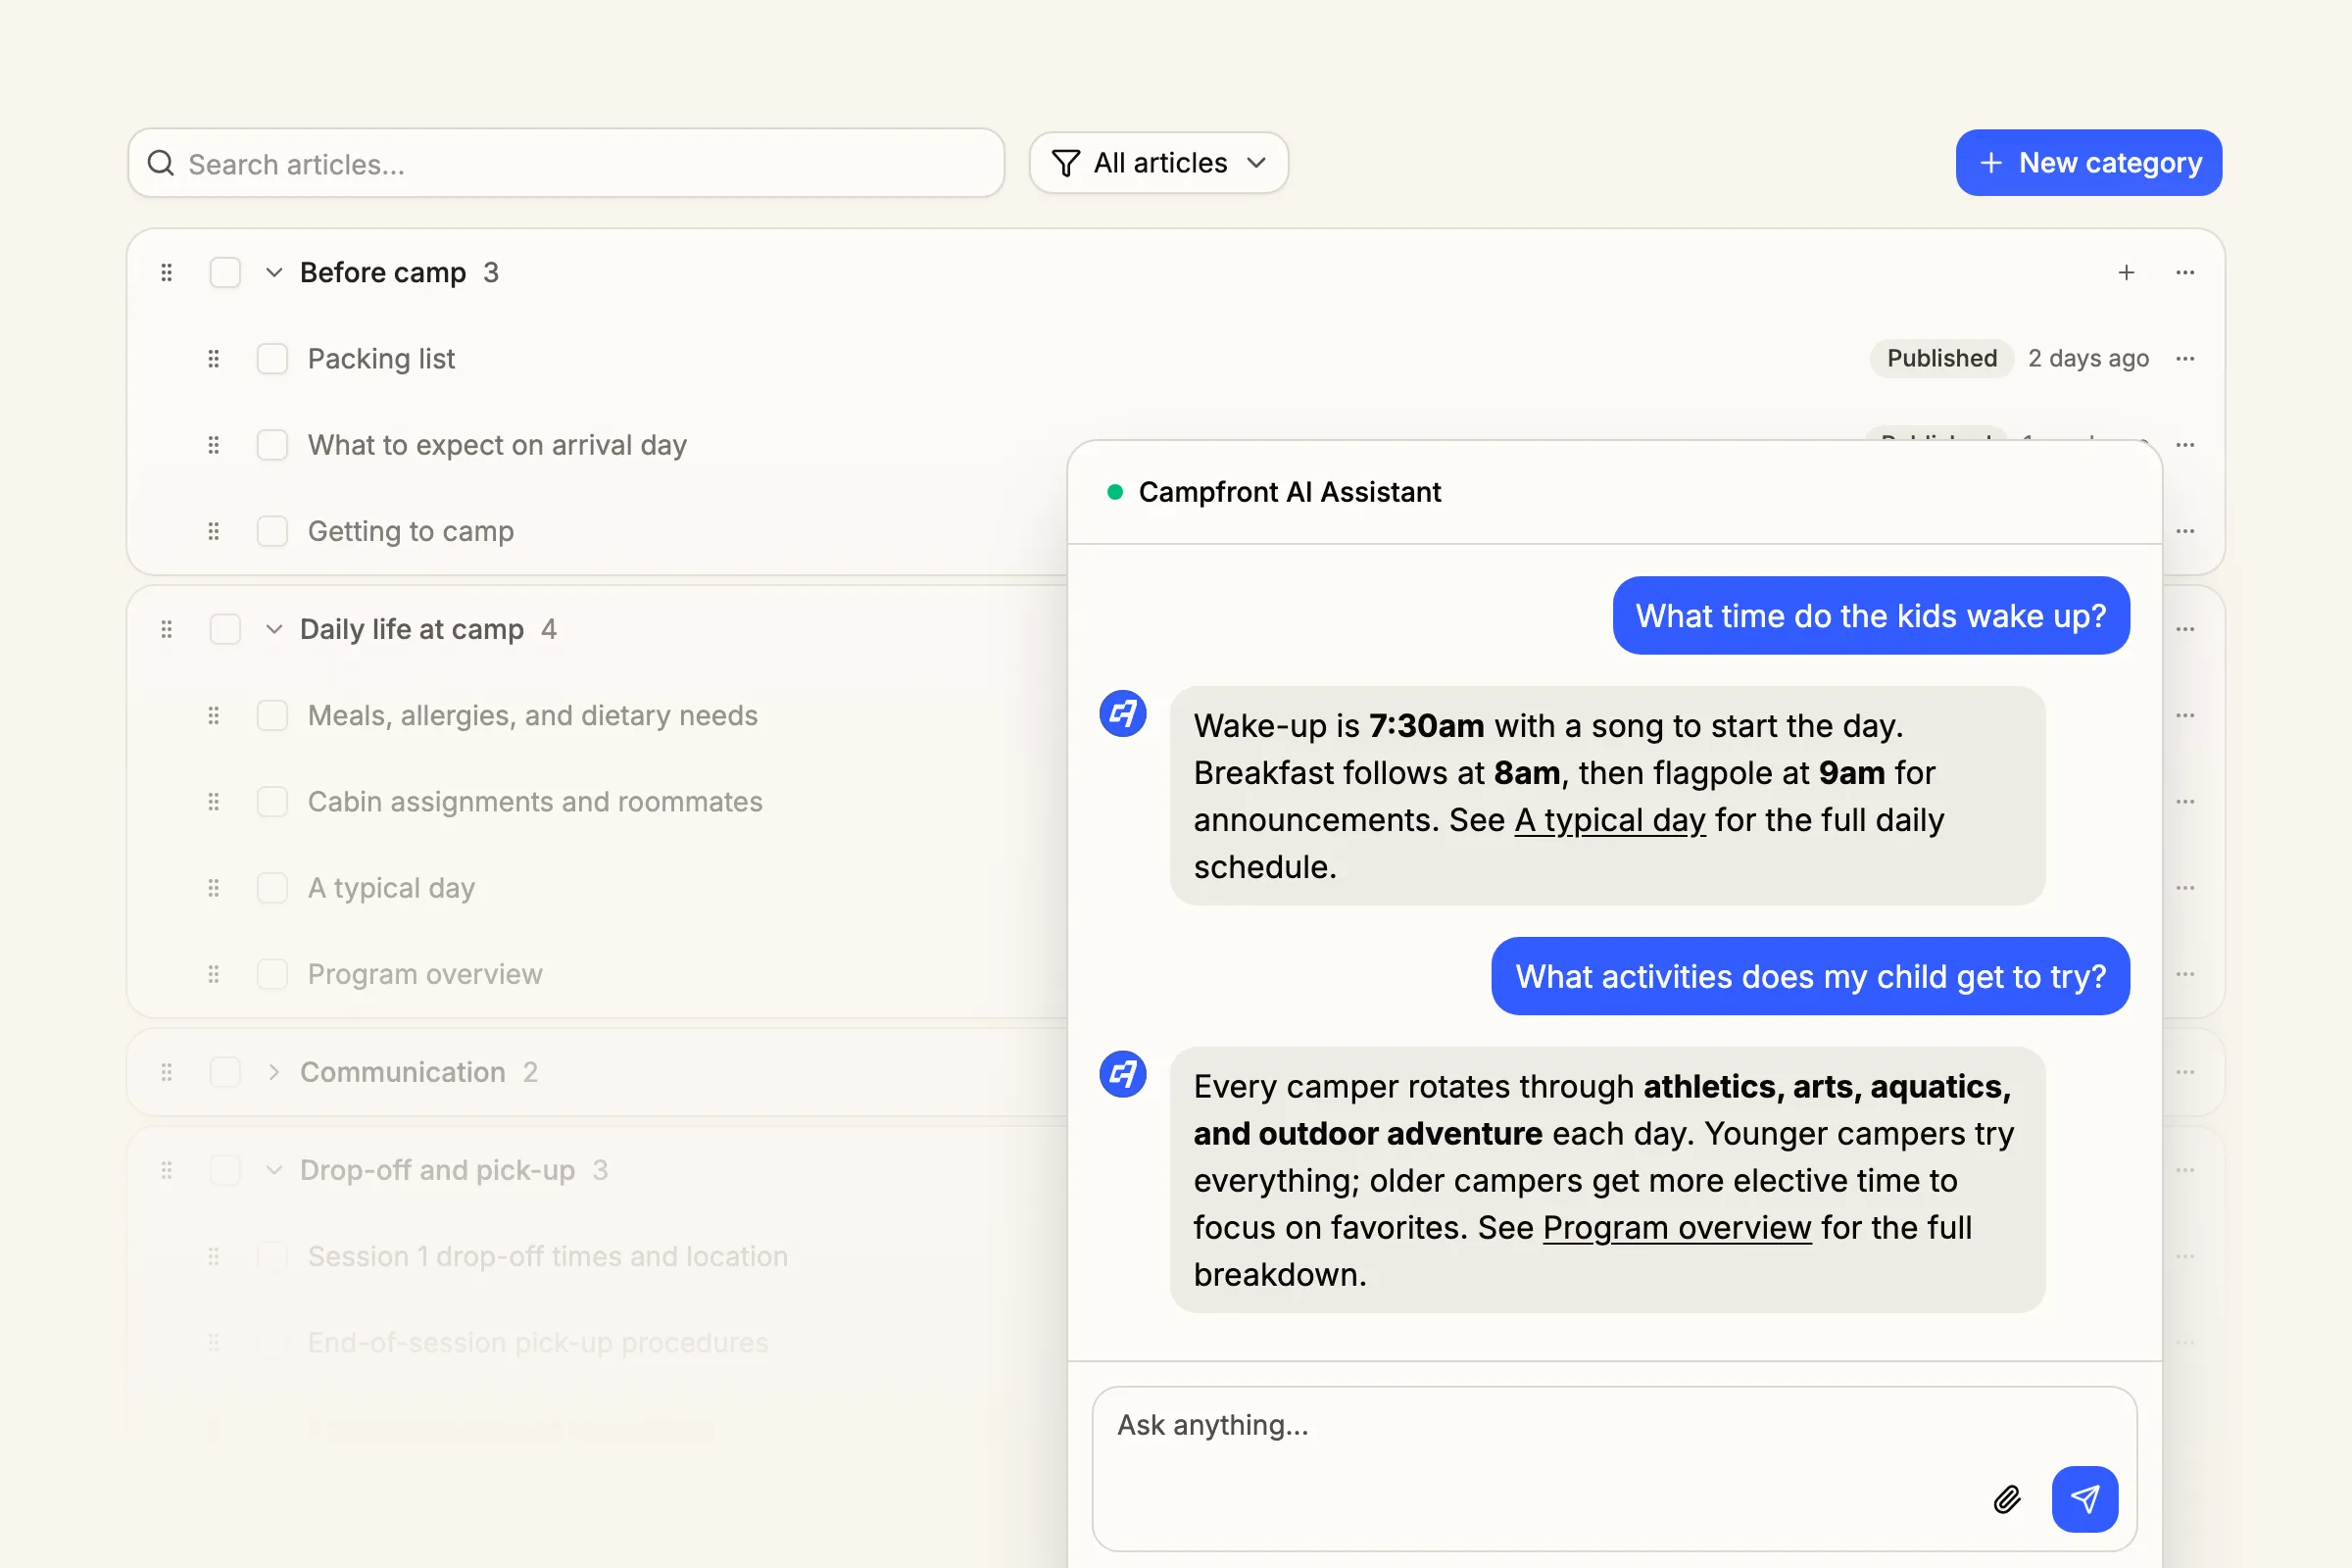This screenshot has width=2352, height=1568.
Task: Grab the Getting to camp drag handle
Action: 213,531
